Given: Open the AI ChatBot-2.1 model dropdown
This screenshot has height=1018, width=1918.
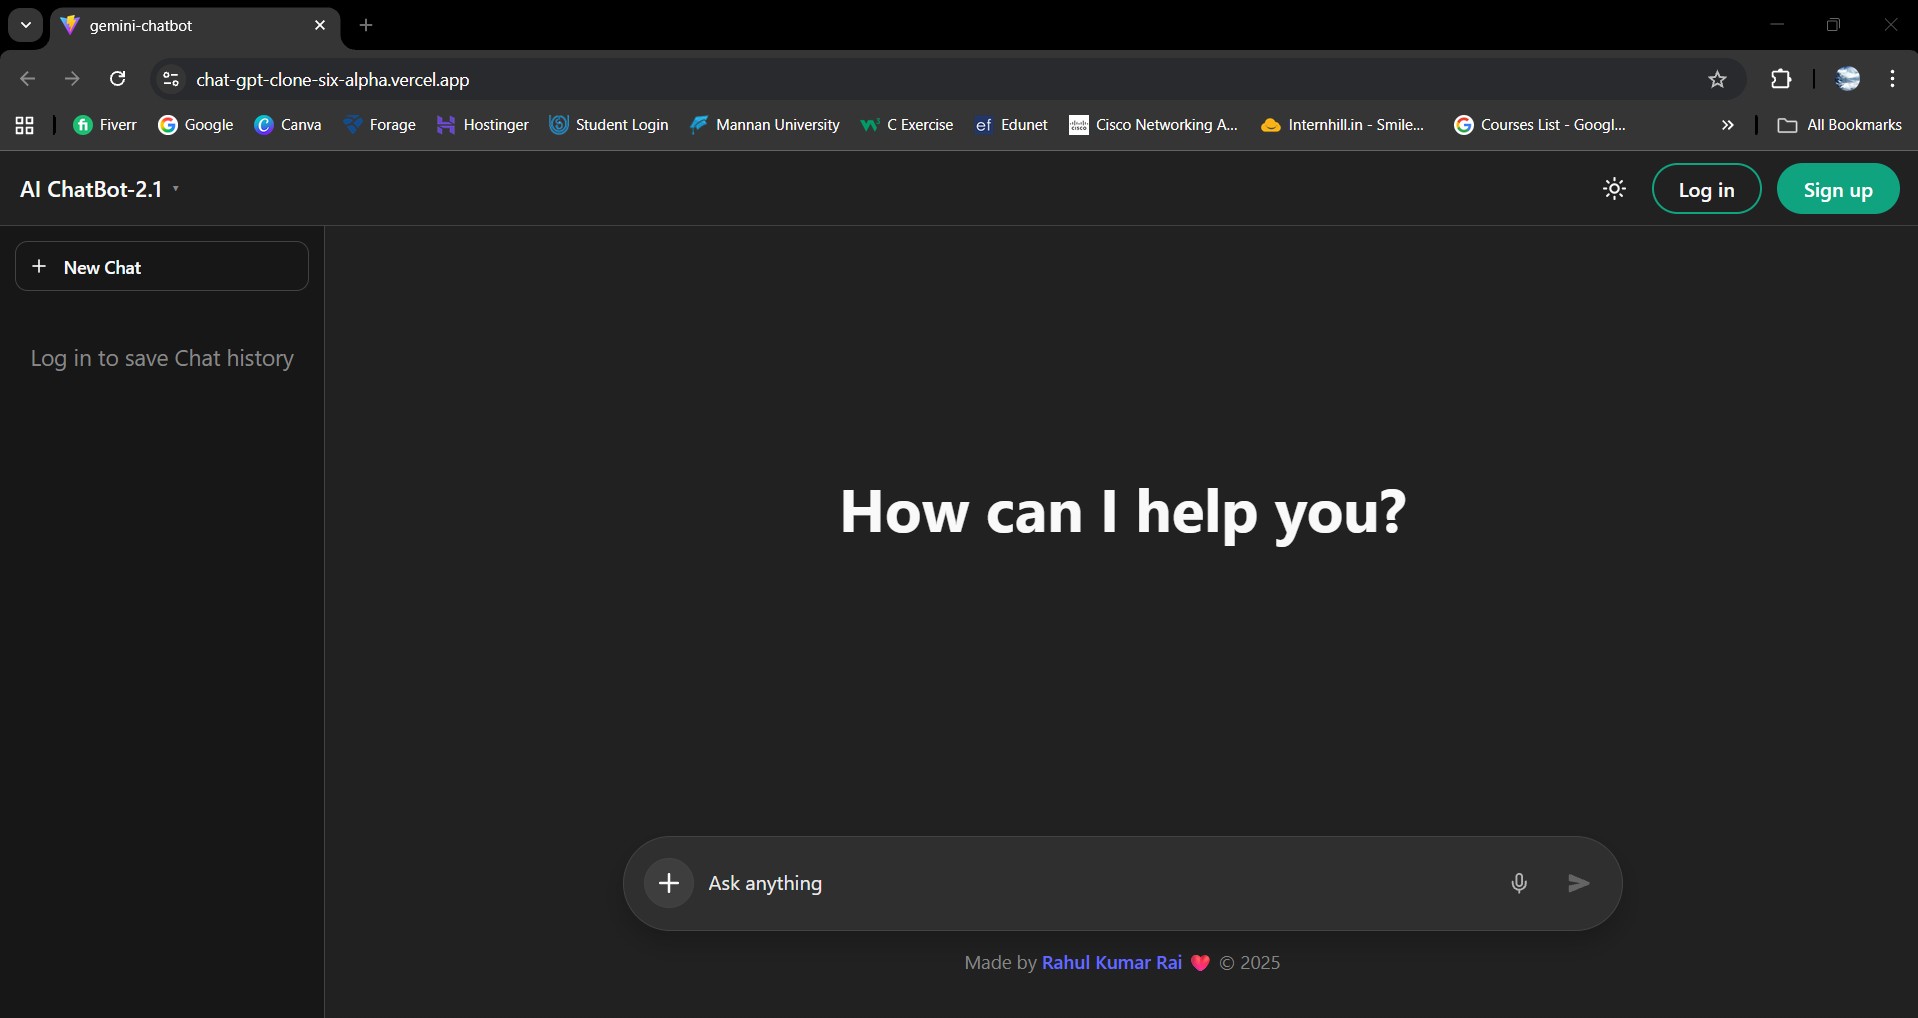Looking at the screenshot, I should [x=100, y=189].
